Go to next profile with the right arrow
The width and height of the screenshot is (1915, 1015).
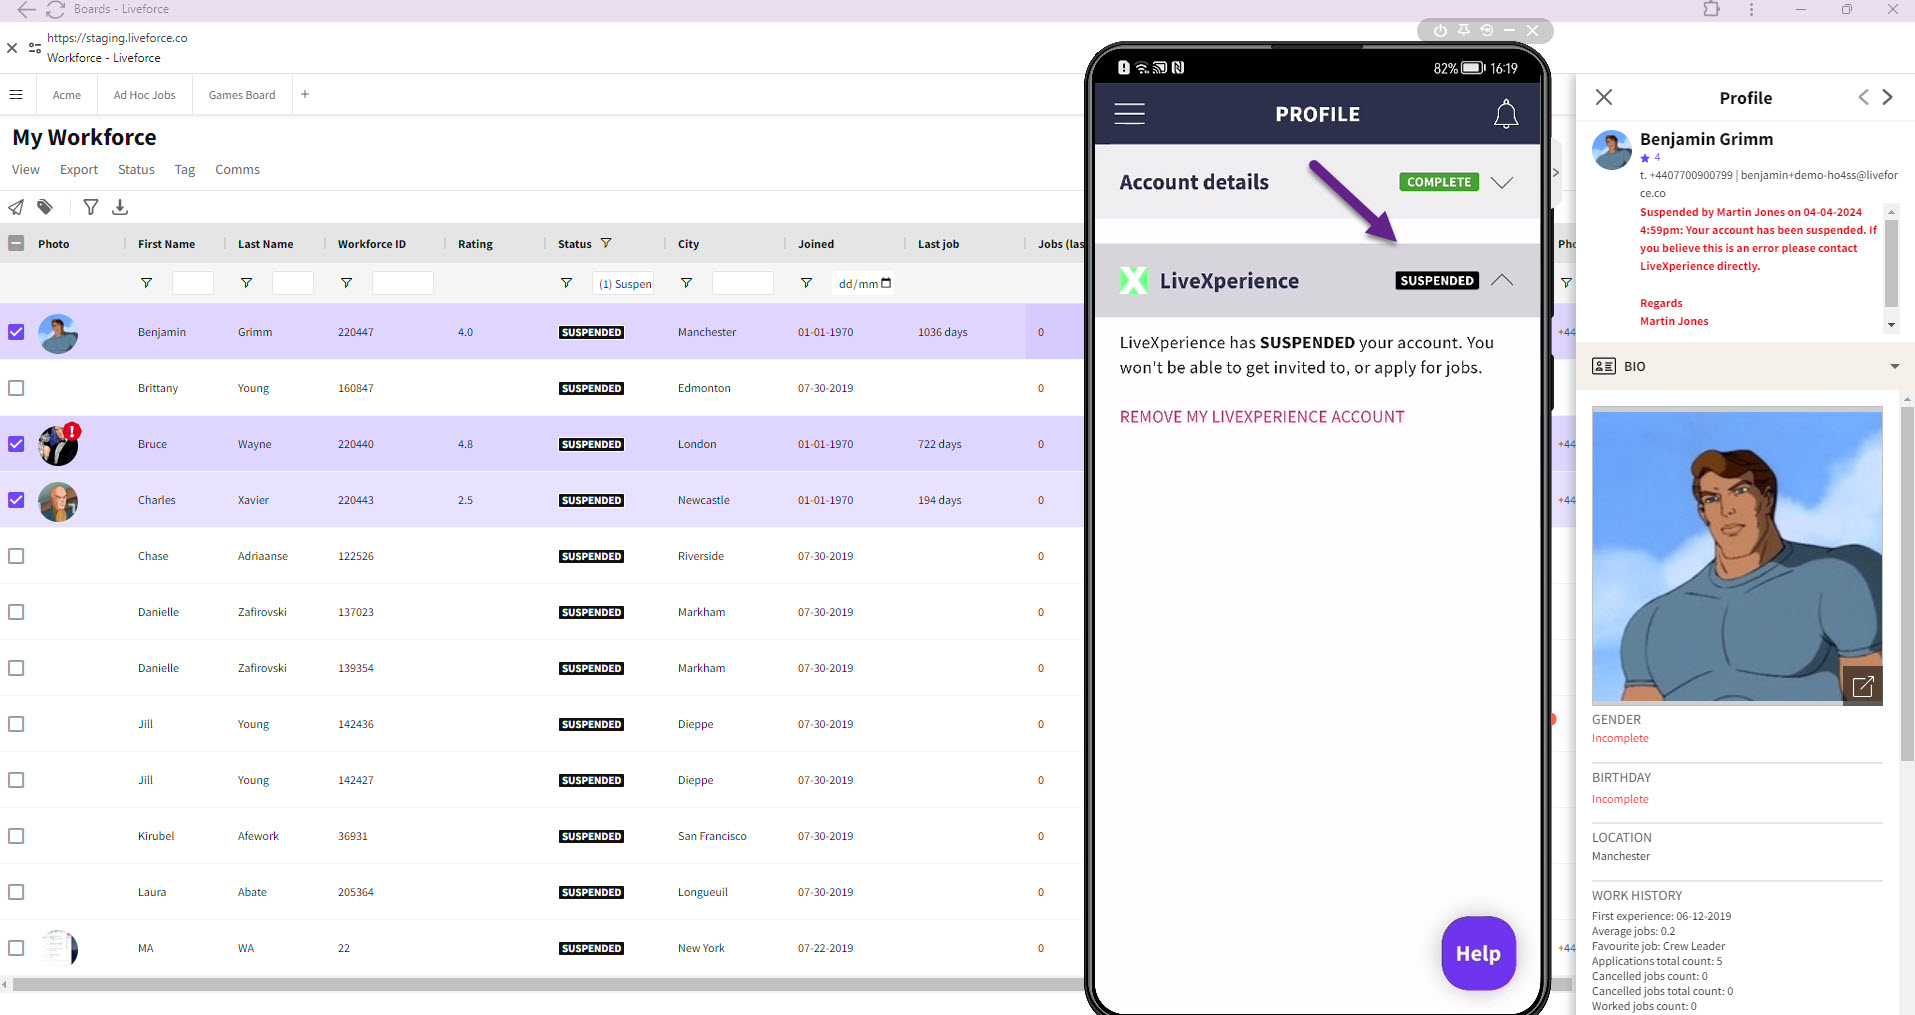(1887, 97)
